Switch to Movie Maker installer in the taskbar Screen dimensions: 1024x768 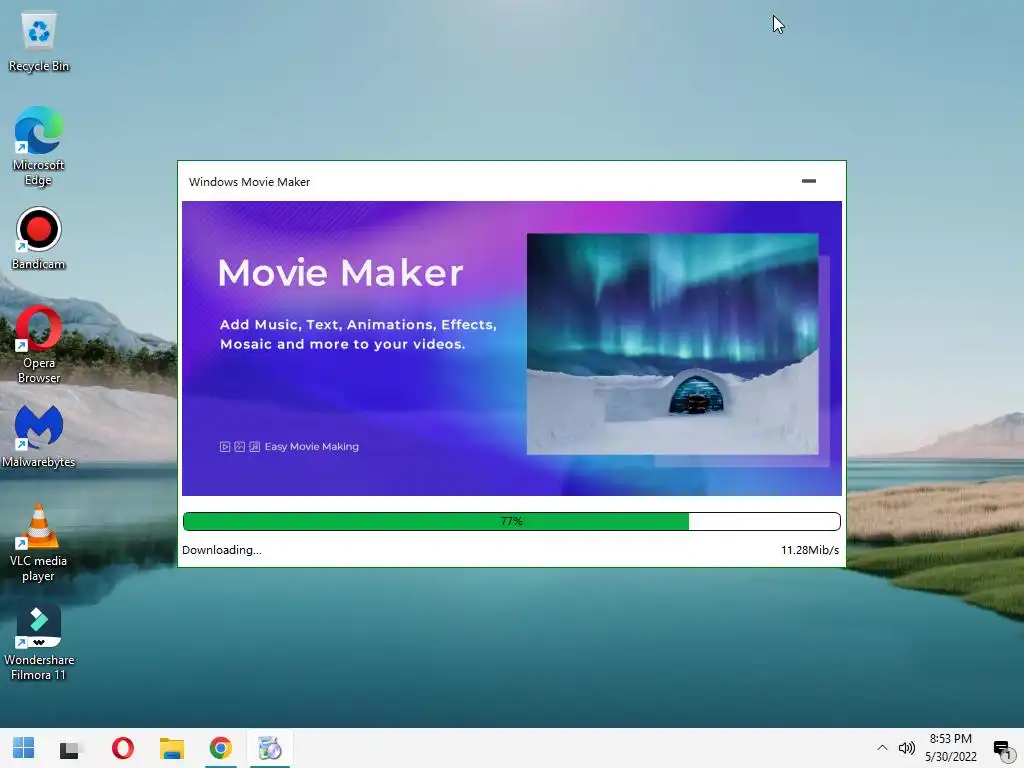pyautogui.click(x=270, y=748)
